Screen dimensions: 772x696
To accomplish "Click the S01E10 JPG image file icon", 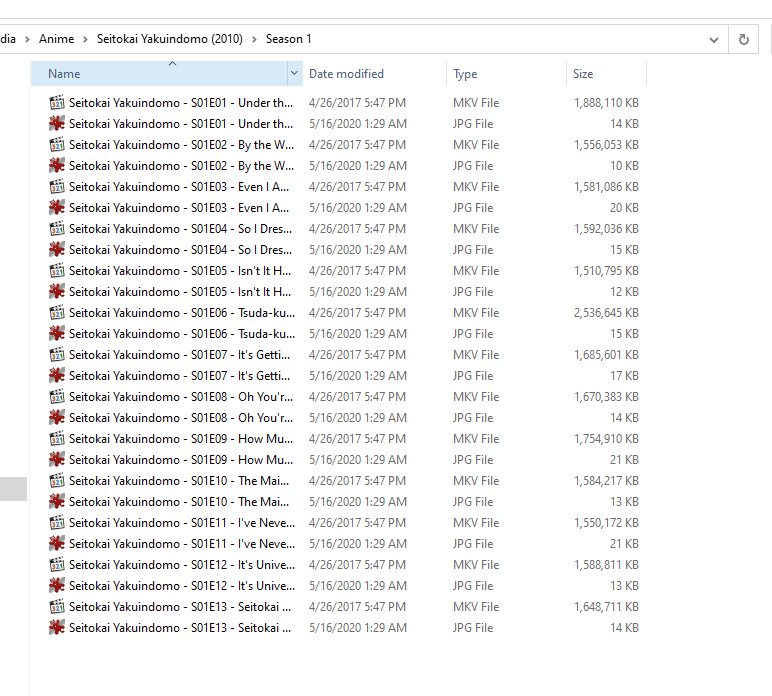I will (57, 502).
